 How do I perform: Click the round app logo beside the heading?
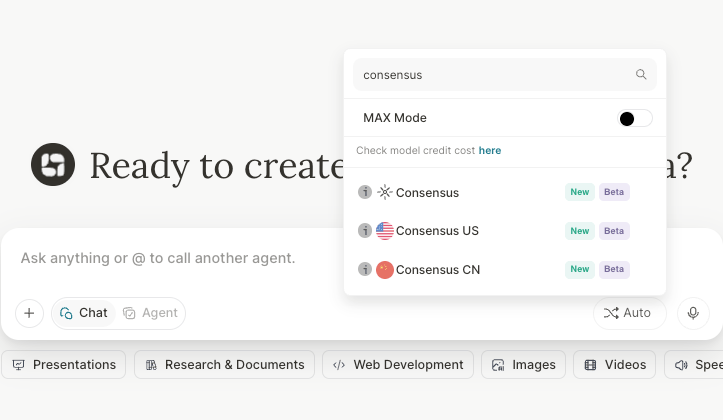(53, 165)
